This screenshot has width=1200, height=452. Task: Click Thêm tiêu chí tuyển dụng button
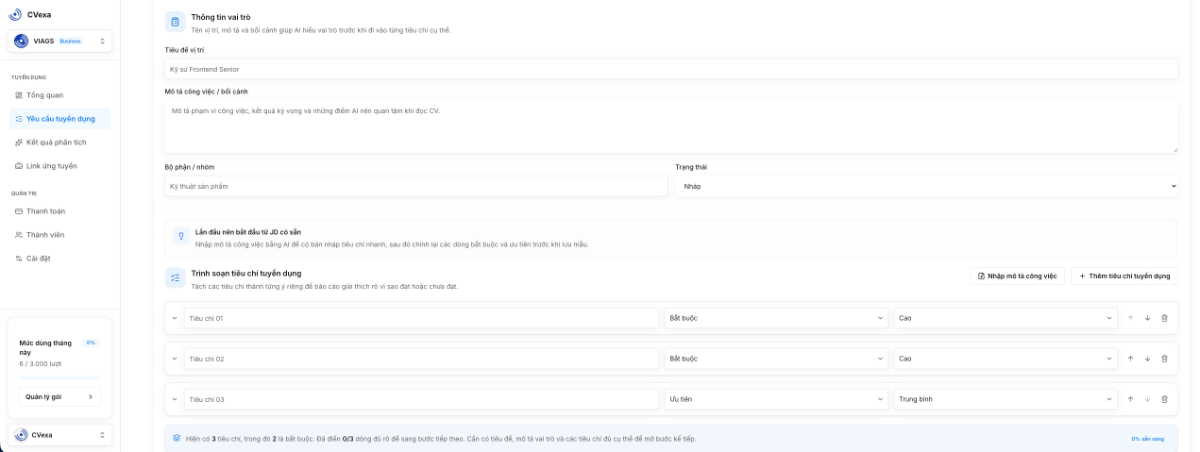click(1124, 275)
